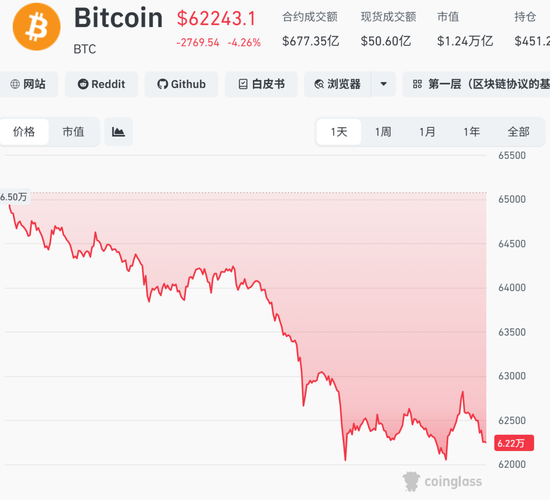Select the 1月 time range
This screenshot has height=500, width=550.
[427, 132]
